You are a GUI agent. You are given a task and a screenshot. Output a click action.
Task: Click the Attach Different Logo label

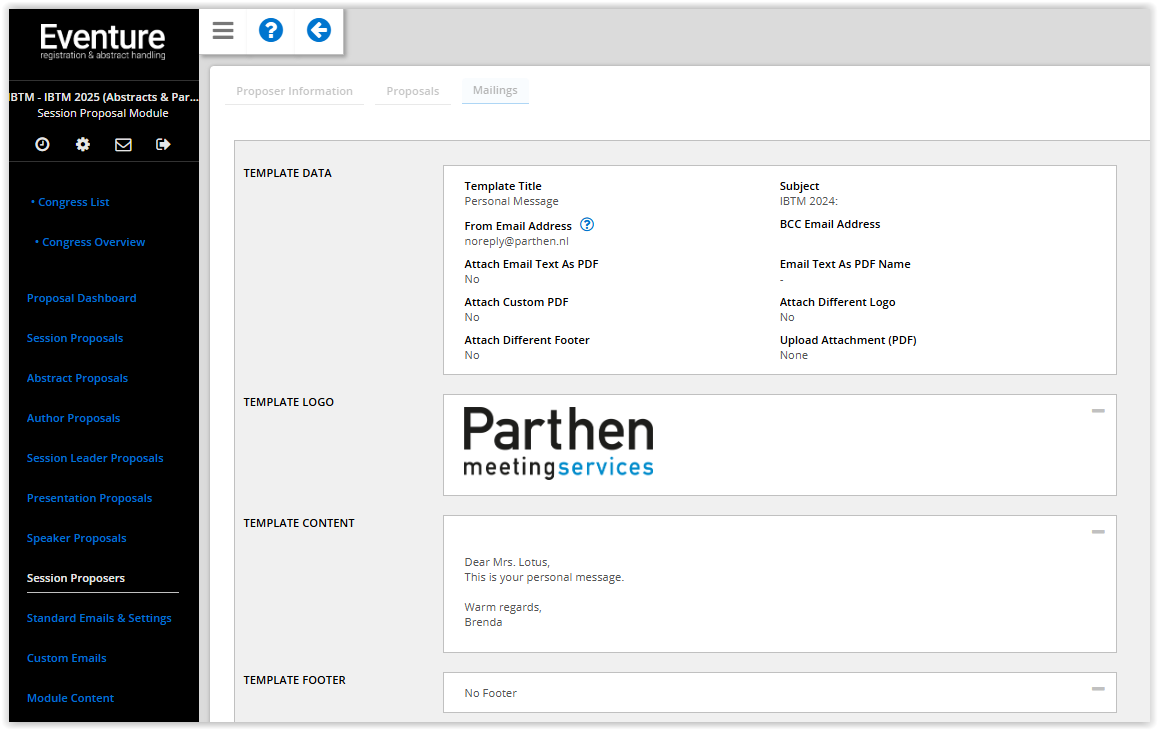pos(837,302)
